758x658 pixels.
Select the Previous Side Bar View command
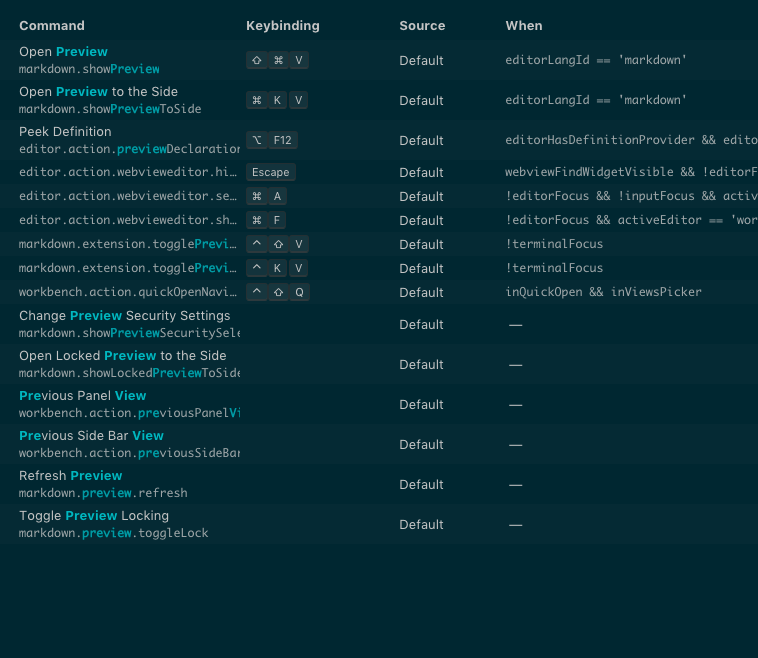tap(379, 444)
